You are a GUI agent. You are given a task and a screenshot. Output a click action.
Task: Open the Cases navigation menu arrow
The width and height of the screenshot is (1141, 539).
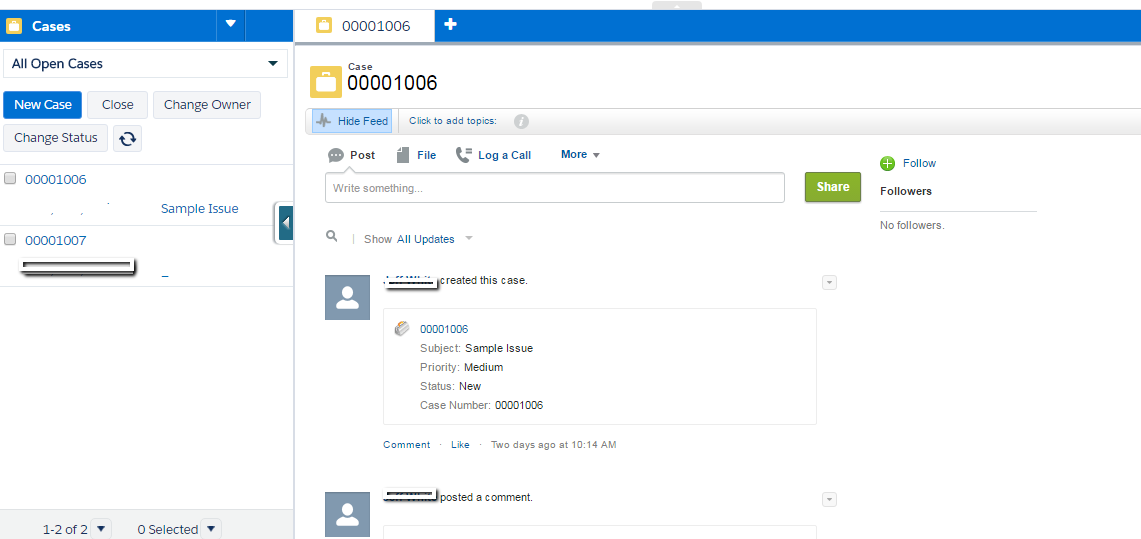[231, 24]
